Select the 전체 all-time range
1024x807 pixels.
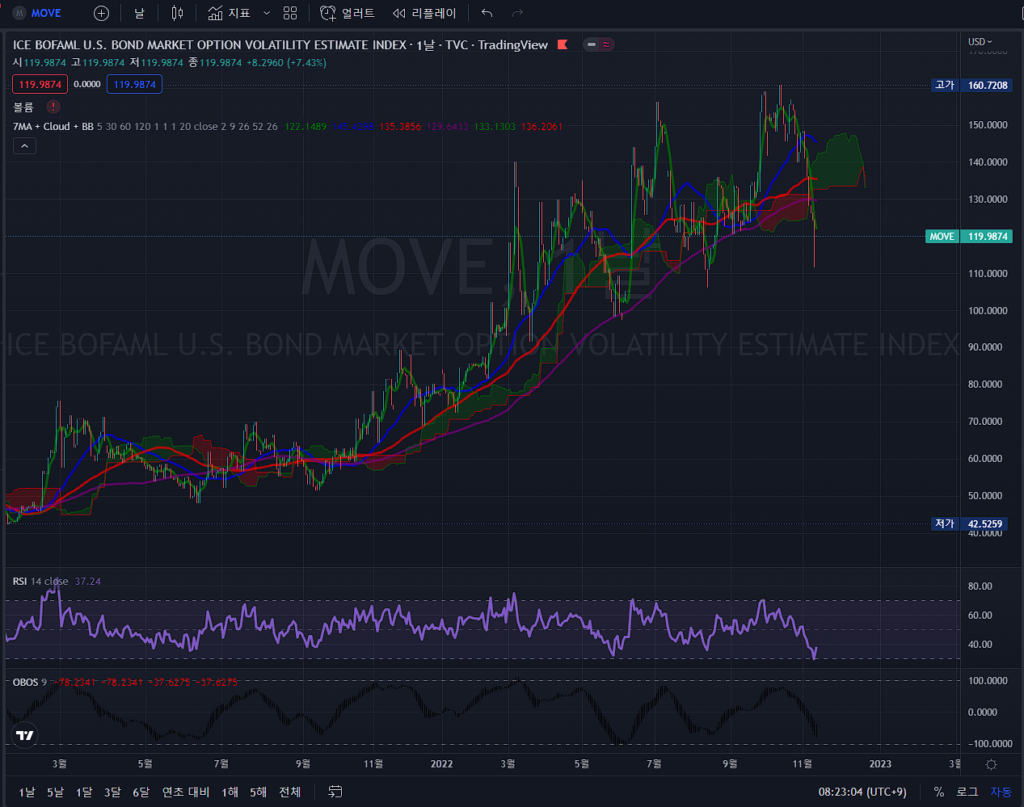pos(289,792)
